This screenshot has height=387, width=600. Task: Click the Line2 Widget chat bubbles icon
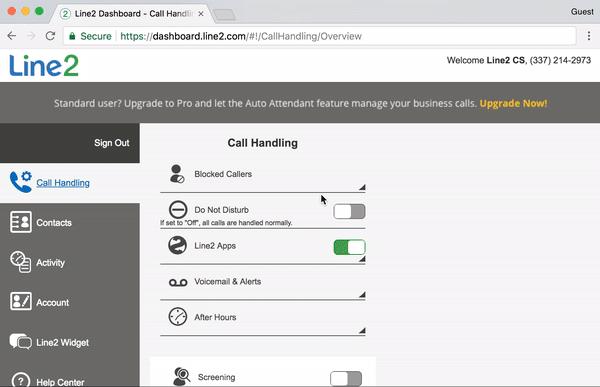(21, 341)
